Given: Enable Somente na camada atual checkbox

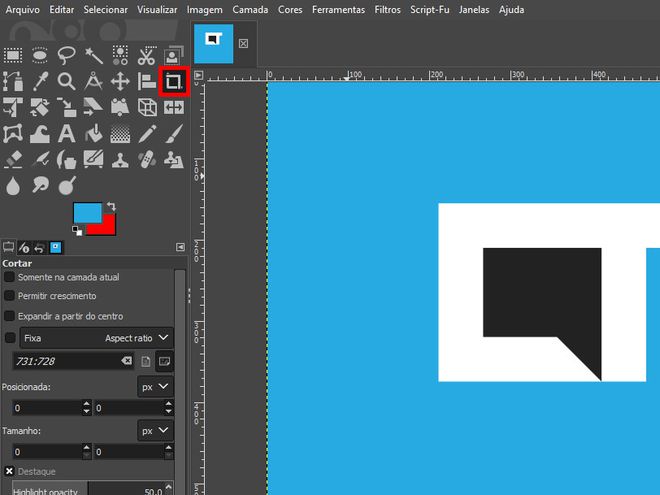Looking at the screenshot, I should coord(9,277).
